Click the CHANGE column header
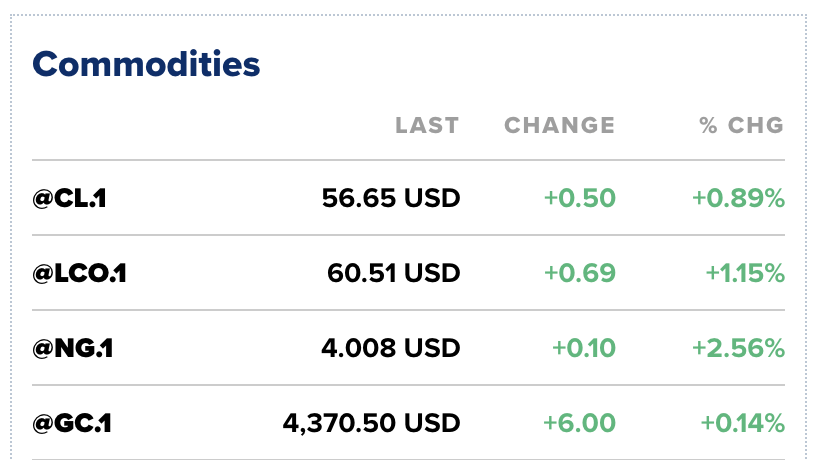 pos(559,126)
